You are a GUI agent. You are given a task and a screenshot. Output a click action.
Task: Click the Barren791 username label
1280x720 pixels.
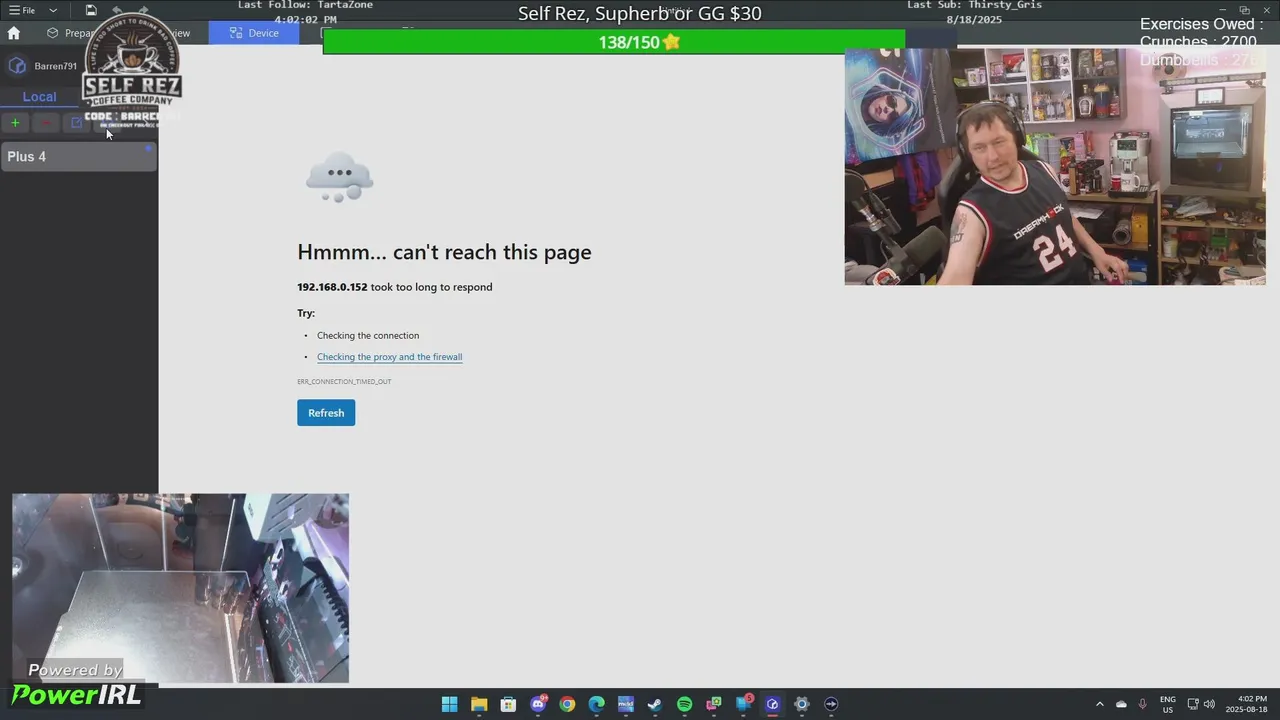[x=55, y=66]
